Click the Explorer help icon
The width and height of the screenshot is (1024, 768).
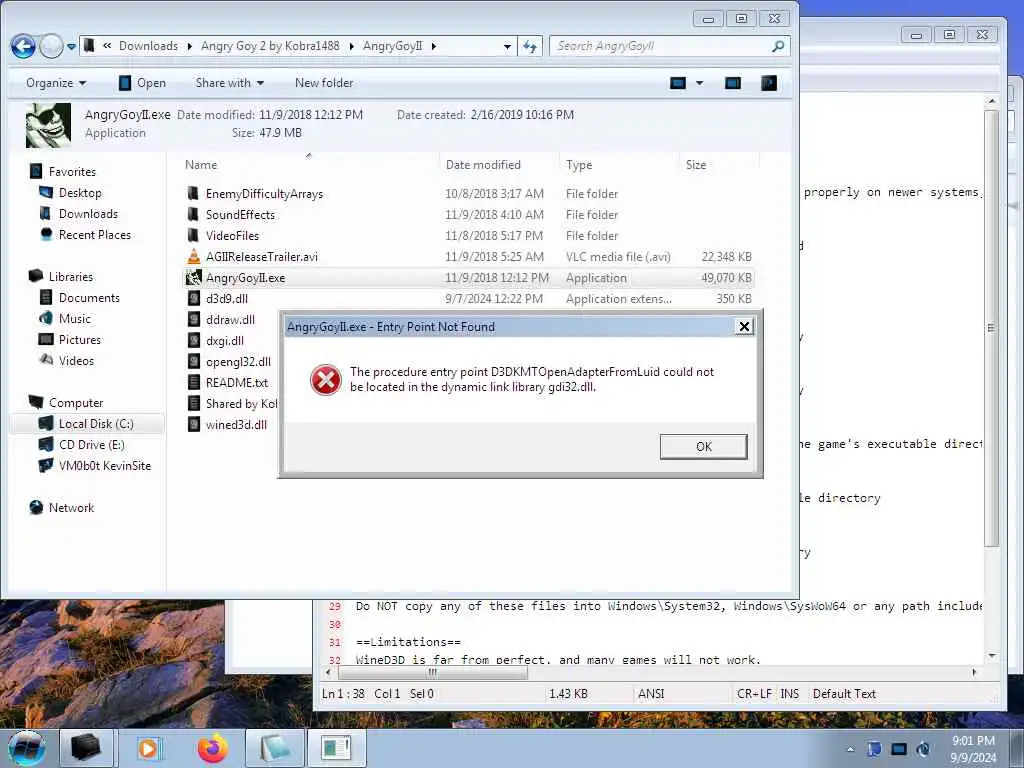pos(769,83)
